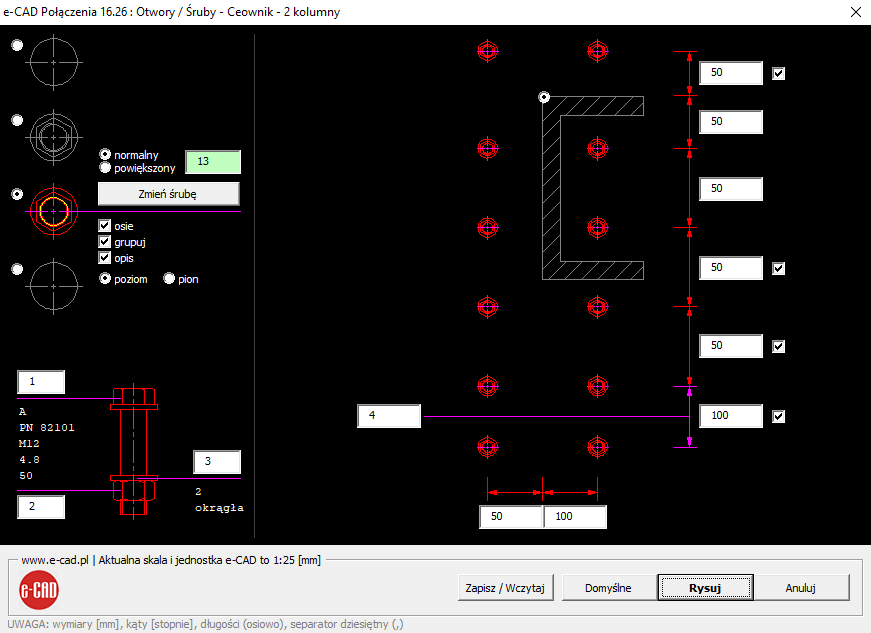This screenshot has height=633, width=871.
Task: Click the Rysuj button to draw
Action: pyautogui.click(x=705, y=588)
